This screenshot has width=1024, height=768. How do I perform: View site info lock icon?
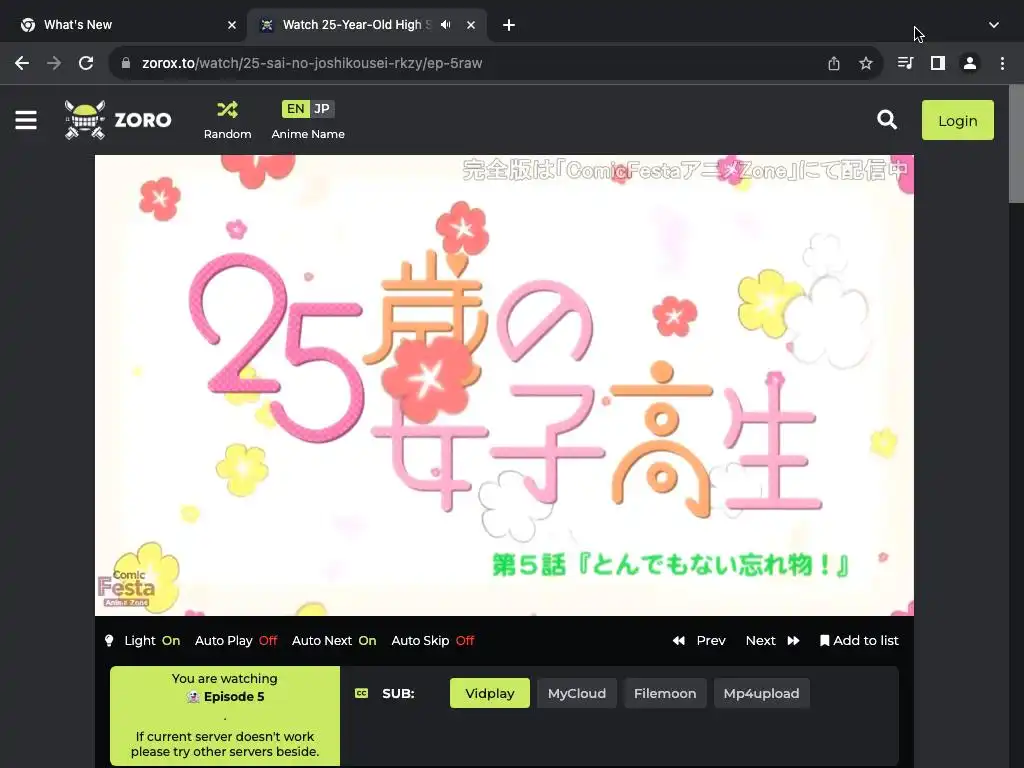tap(126, 63)
